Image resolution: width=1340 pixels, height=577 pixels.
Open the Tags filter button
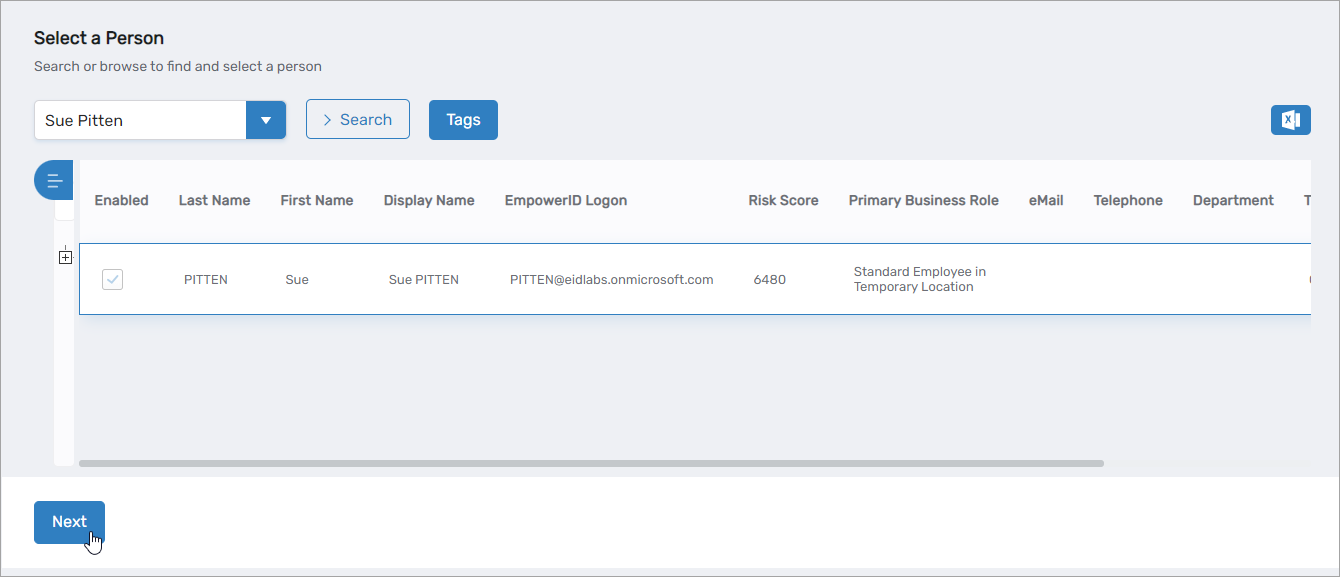pyautogui.click(x=463, y=120)
